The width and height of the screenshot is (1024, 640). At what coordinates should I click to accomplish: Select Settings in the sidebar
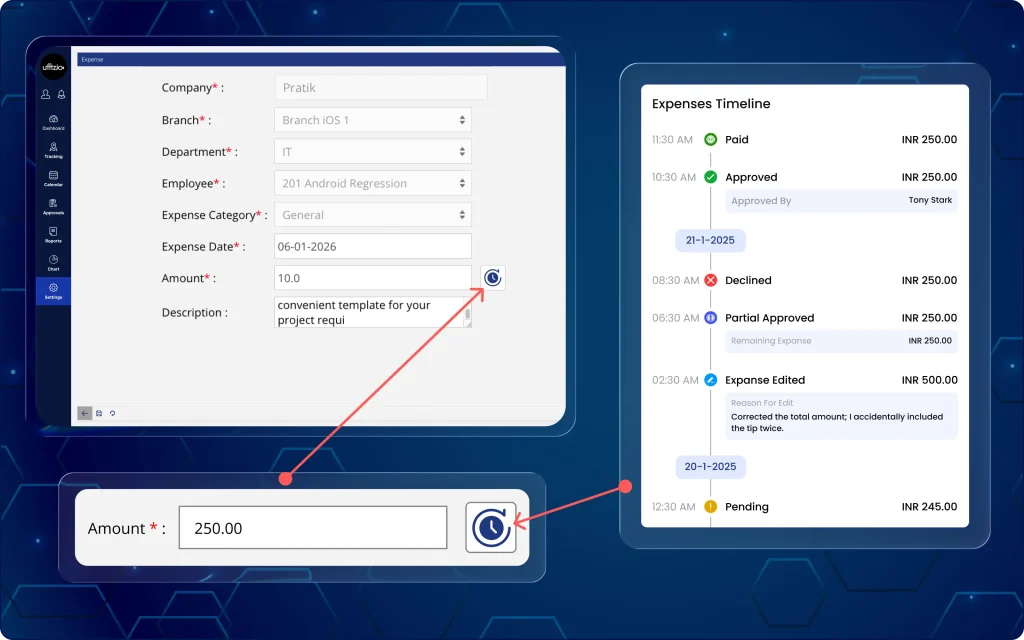coord(54,291)
